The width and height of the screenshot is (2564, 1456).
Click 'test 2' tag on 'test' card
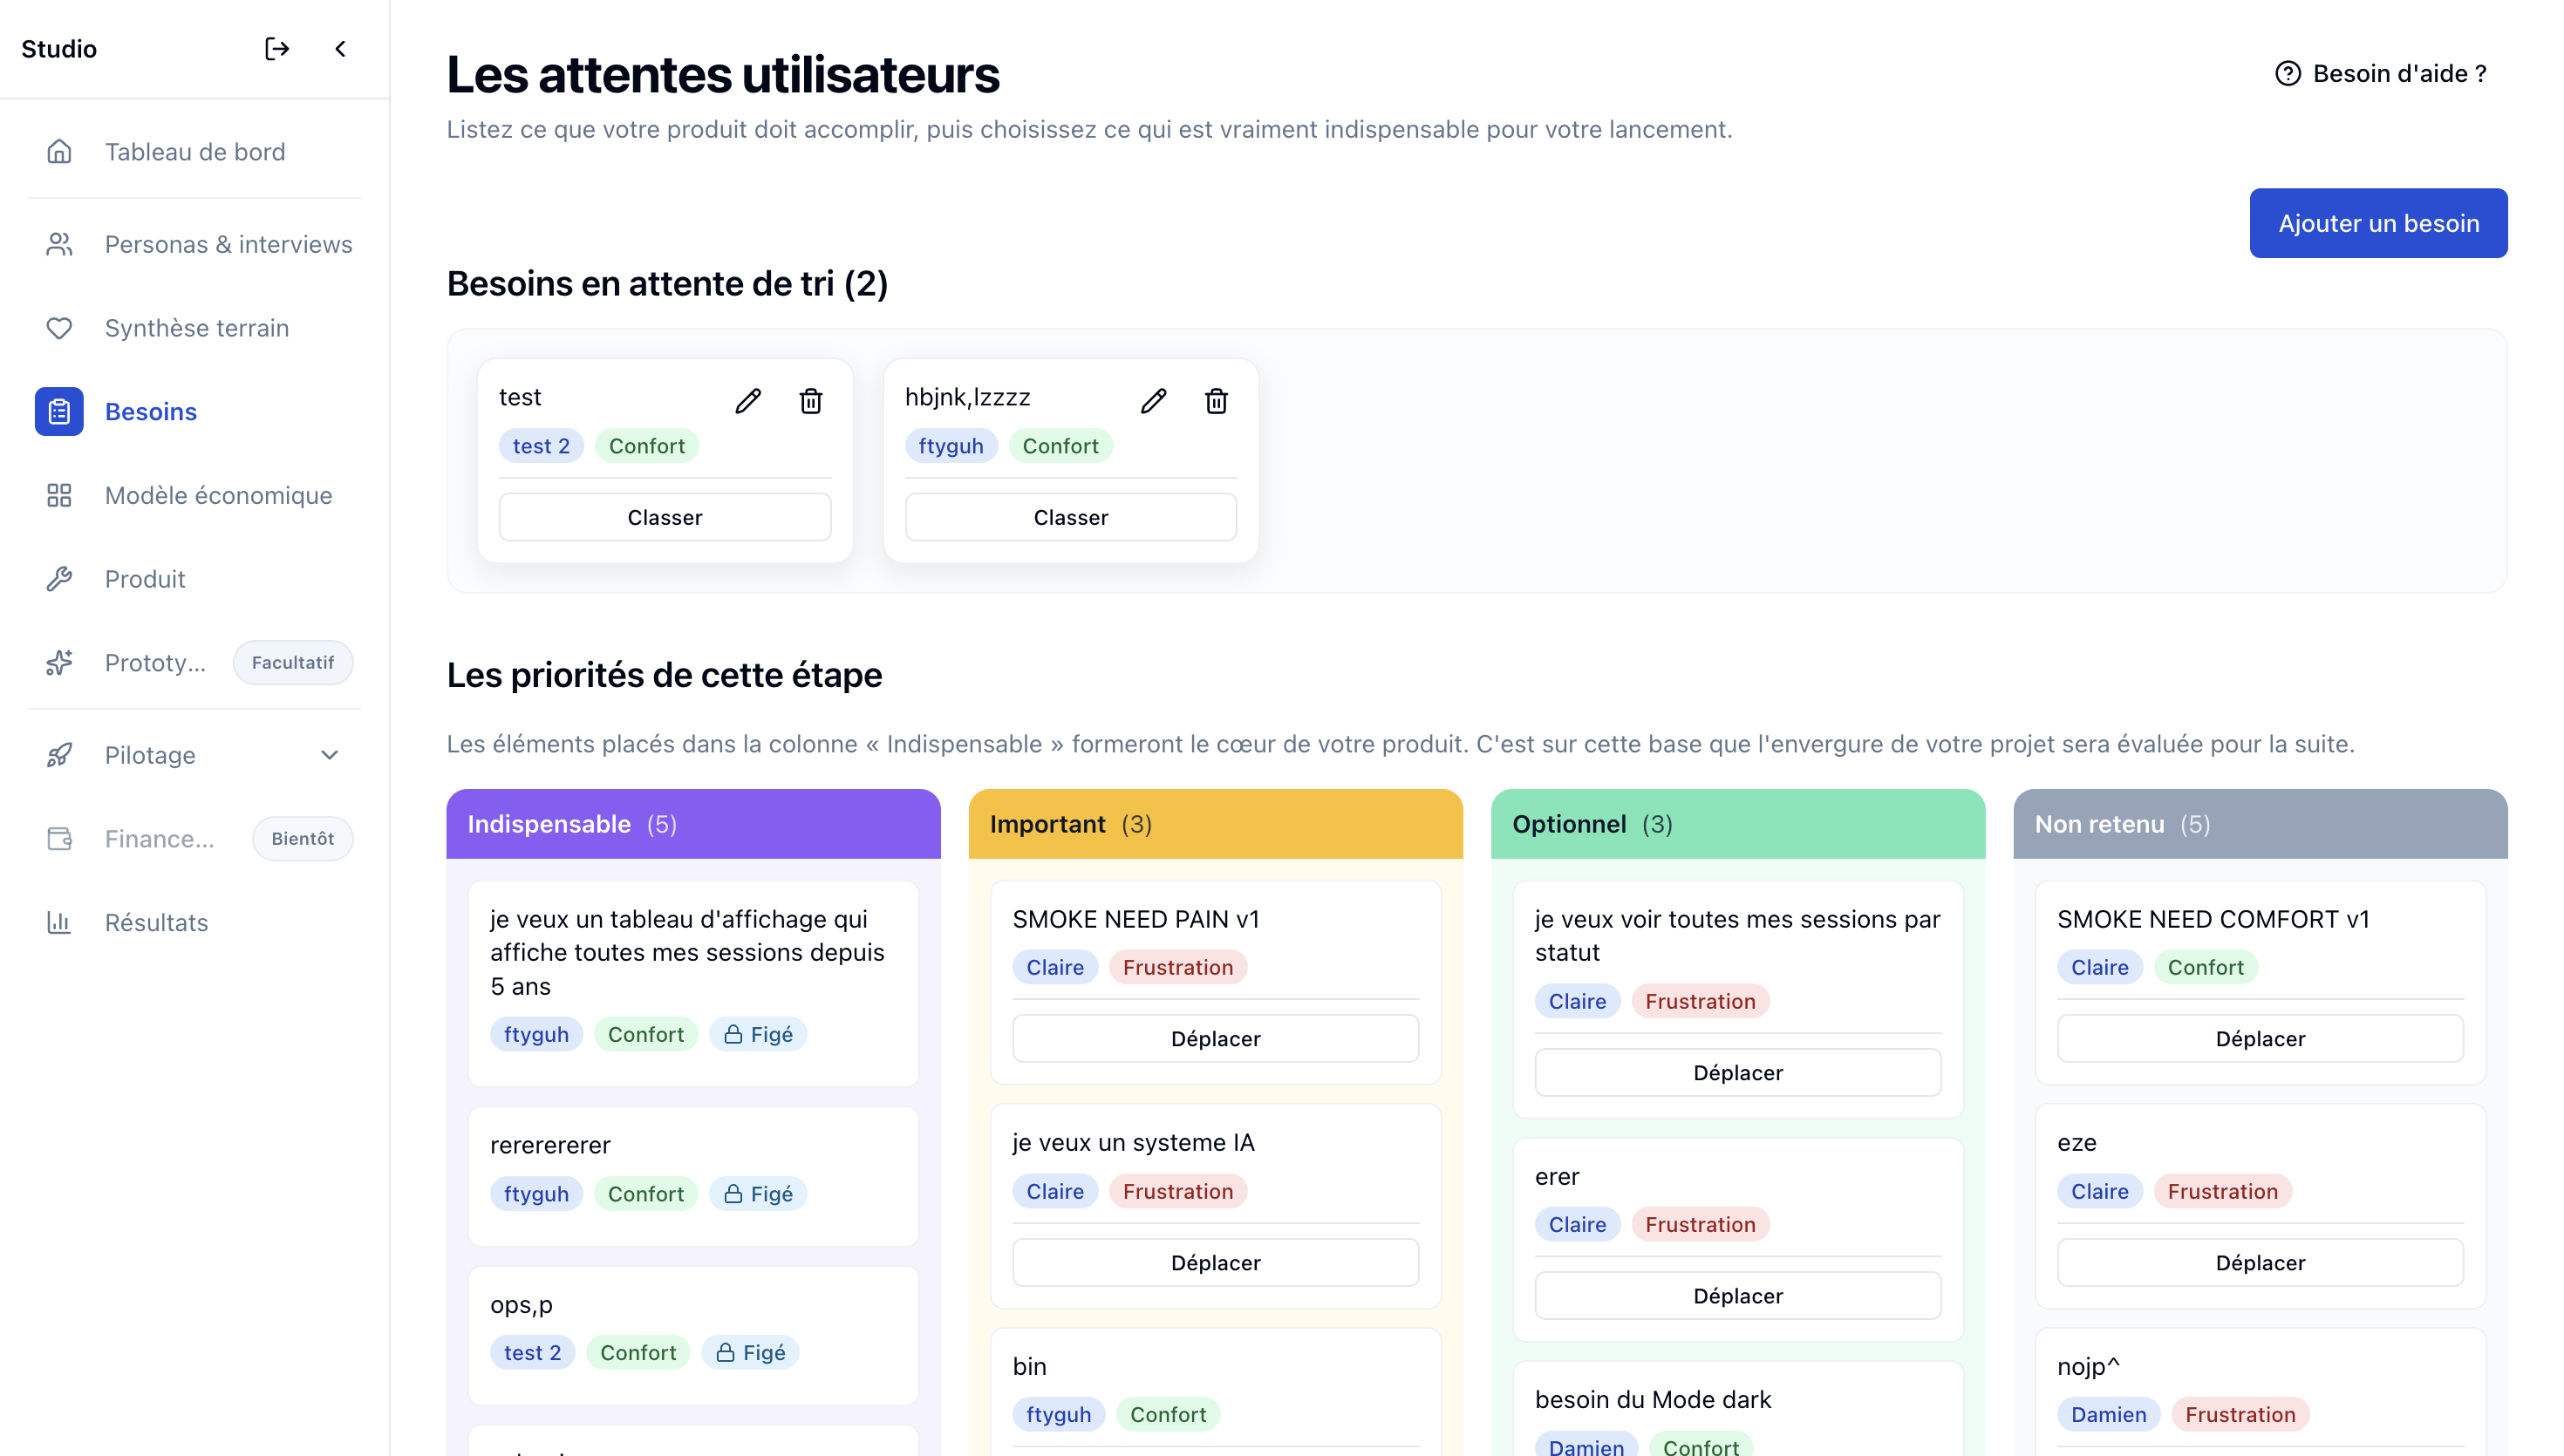tap(541, 446)
